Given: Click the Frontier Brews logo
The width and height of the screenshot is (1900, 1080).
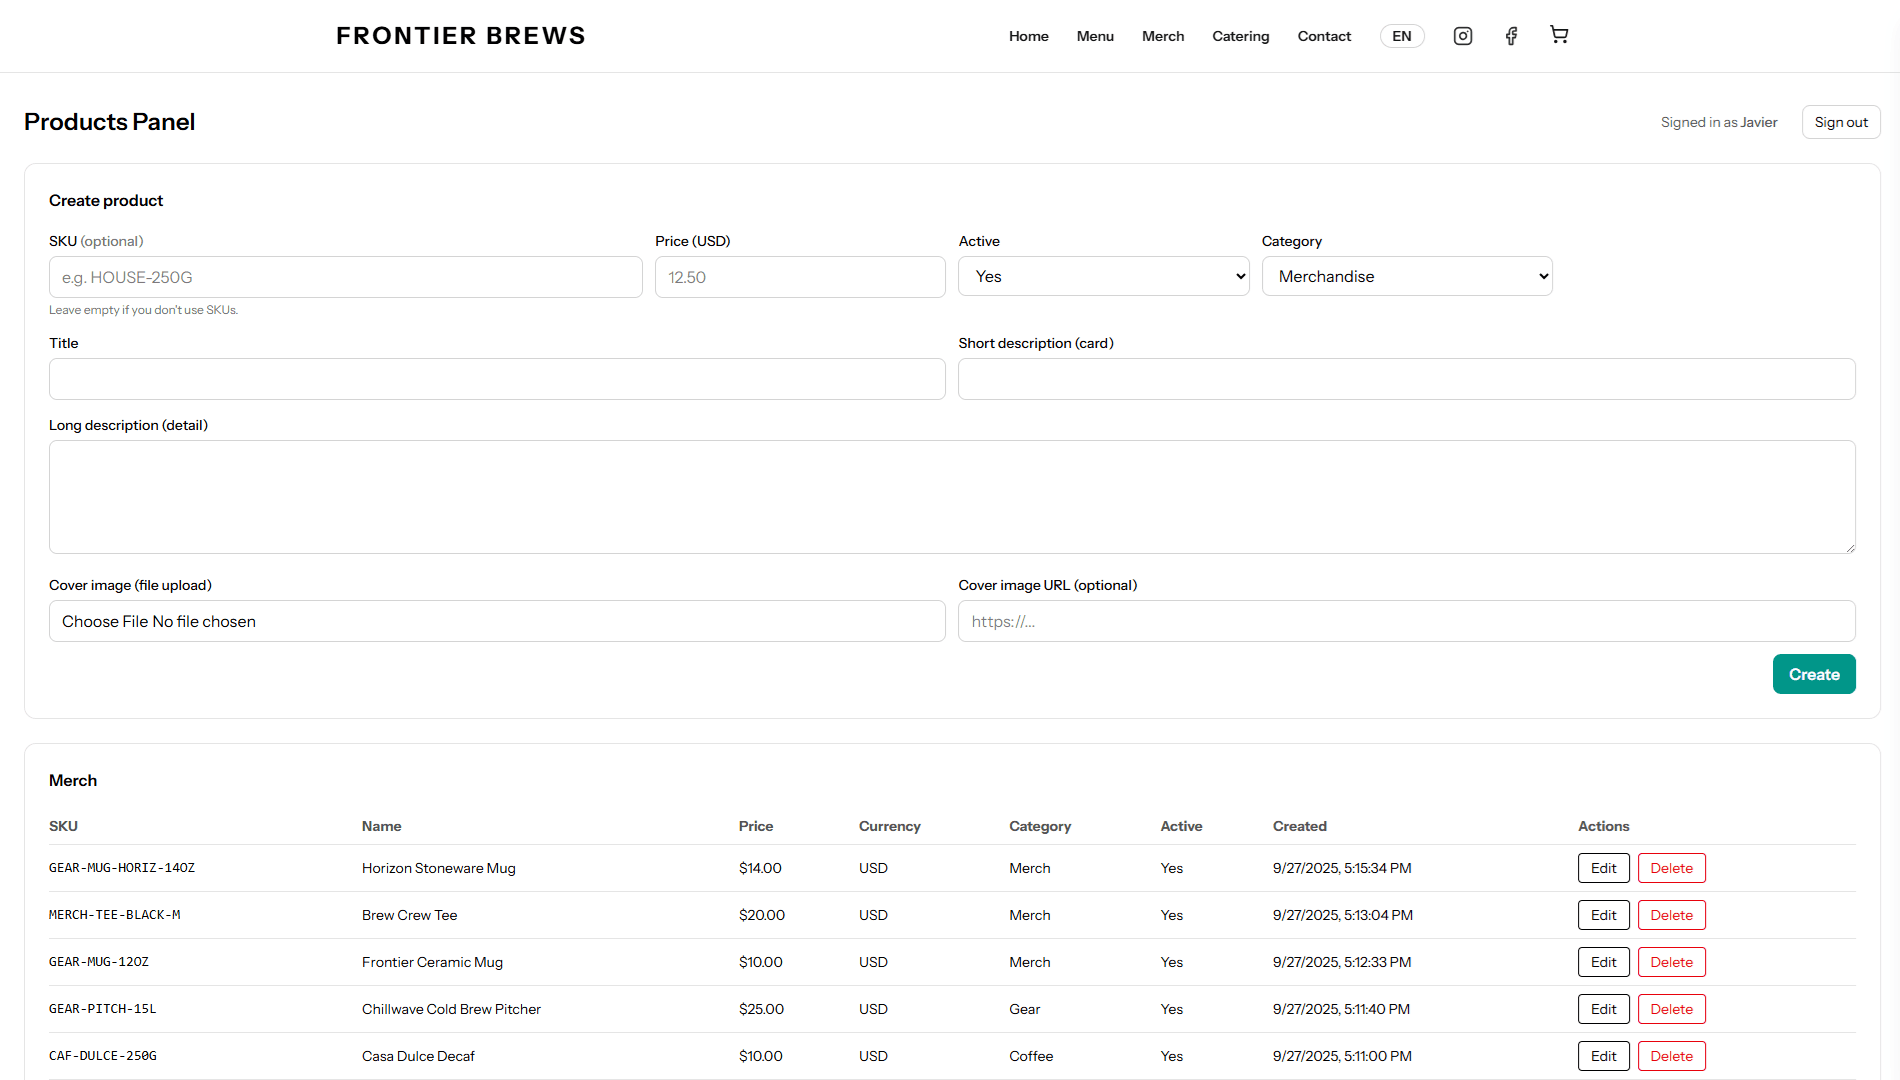Looking at the screenshot, I should [461, 36].
